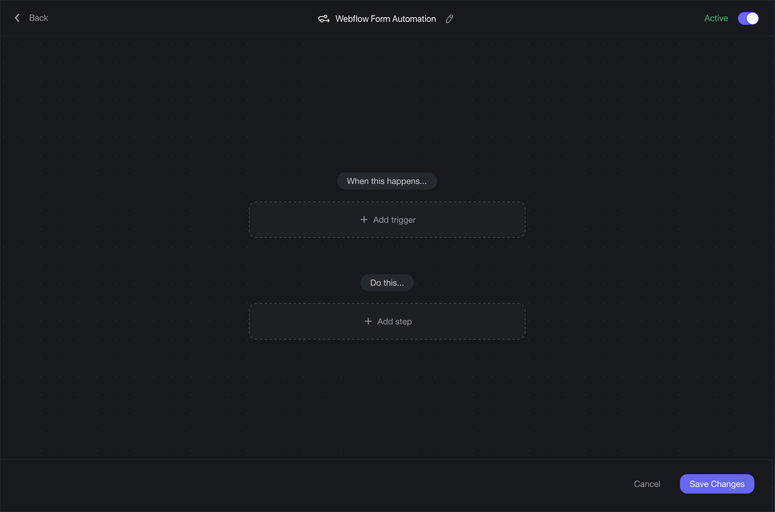Cancel the automation edits

click(646, 484)
